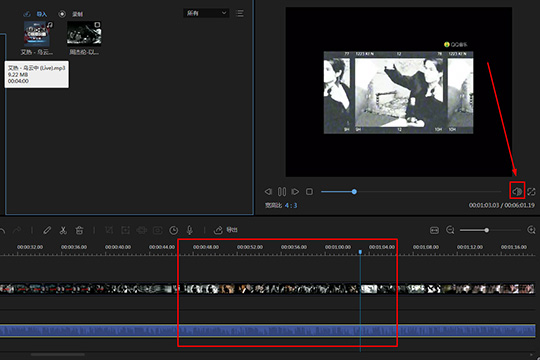
Task: Step back to previous frame
Action: click(x=268, y=192)
